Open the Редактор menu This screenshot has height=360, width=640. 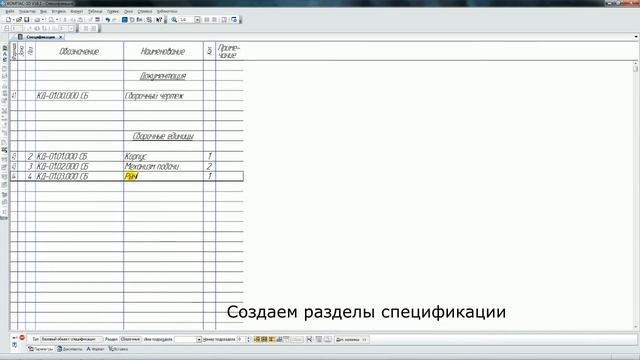pos(27,11)
